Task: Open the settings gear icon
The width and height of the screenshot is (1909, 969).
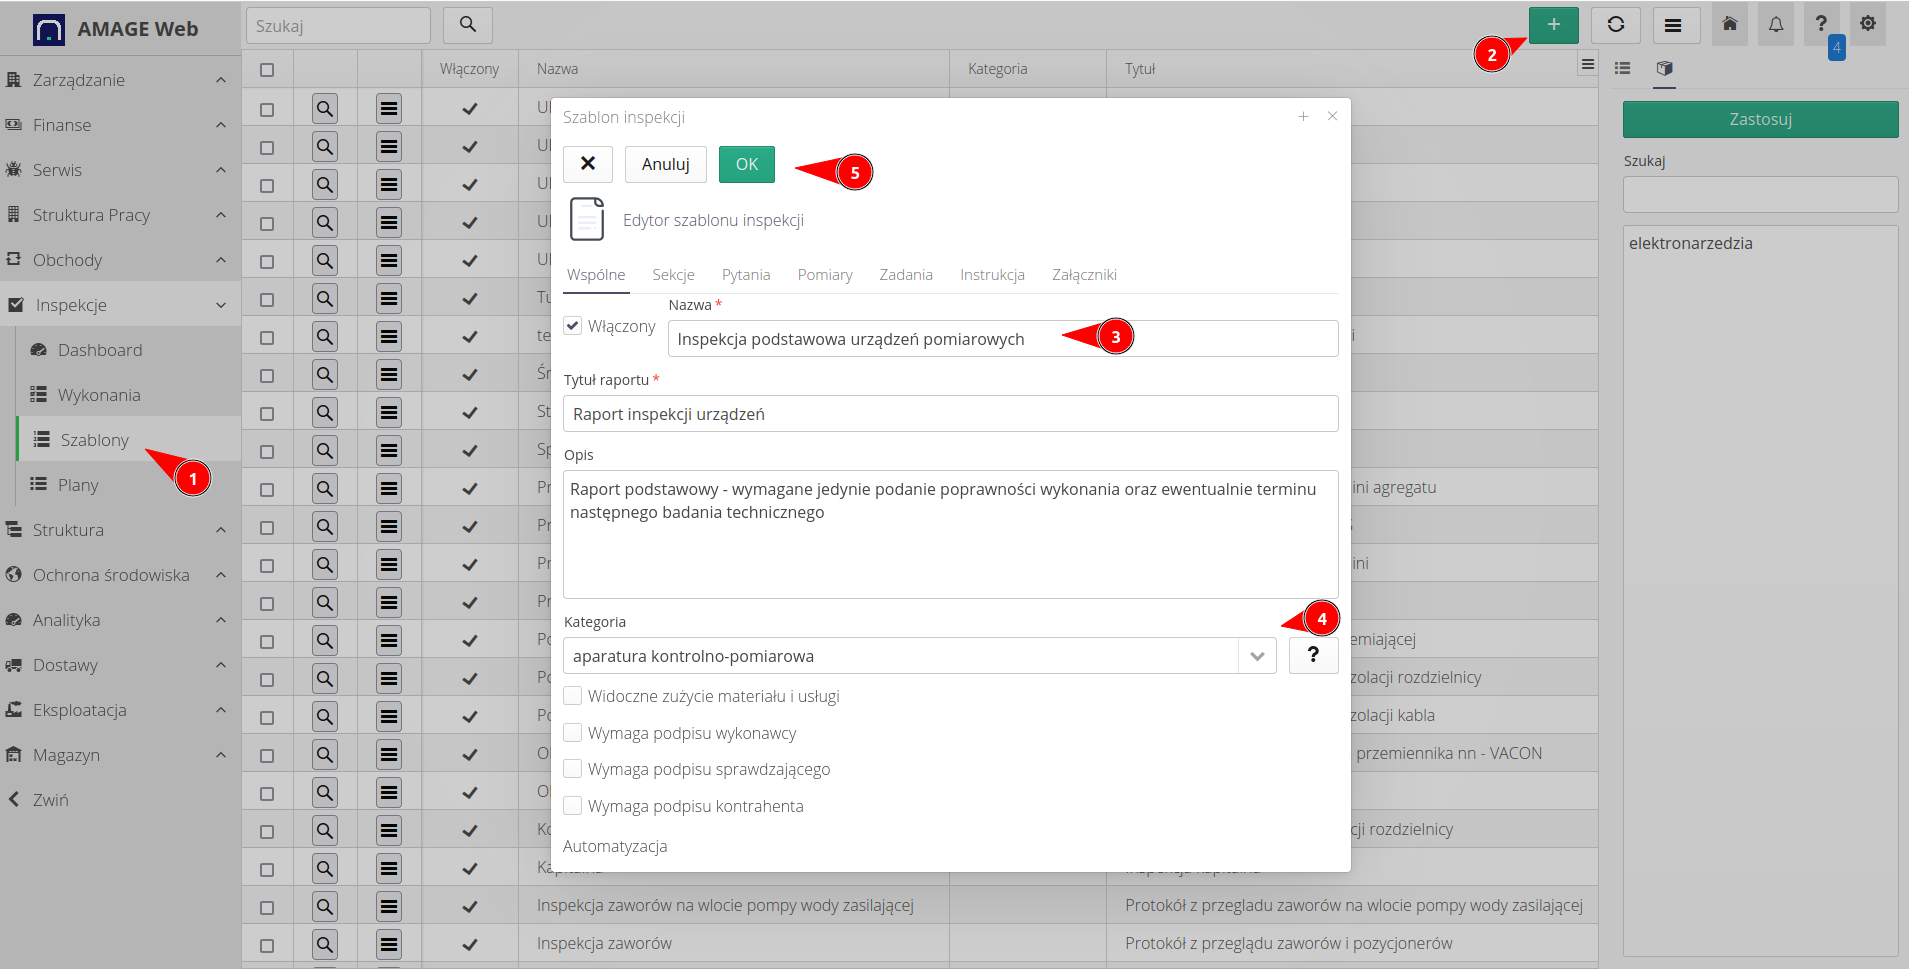Action: pos(1867,24)
